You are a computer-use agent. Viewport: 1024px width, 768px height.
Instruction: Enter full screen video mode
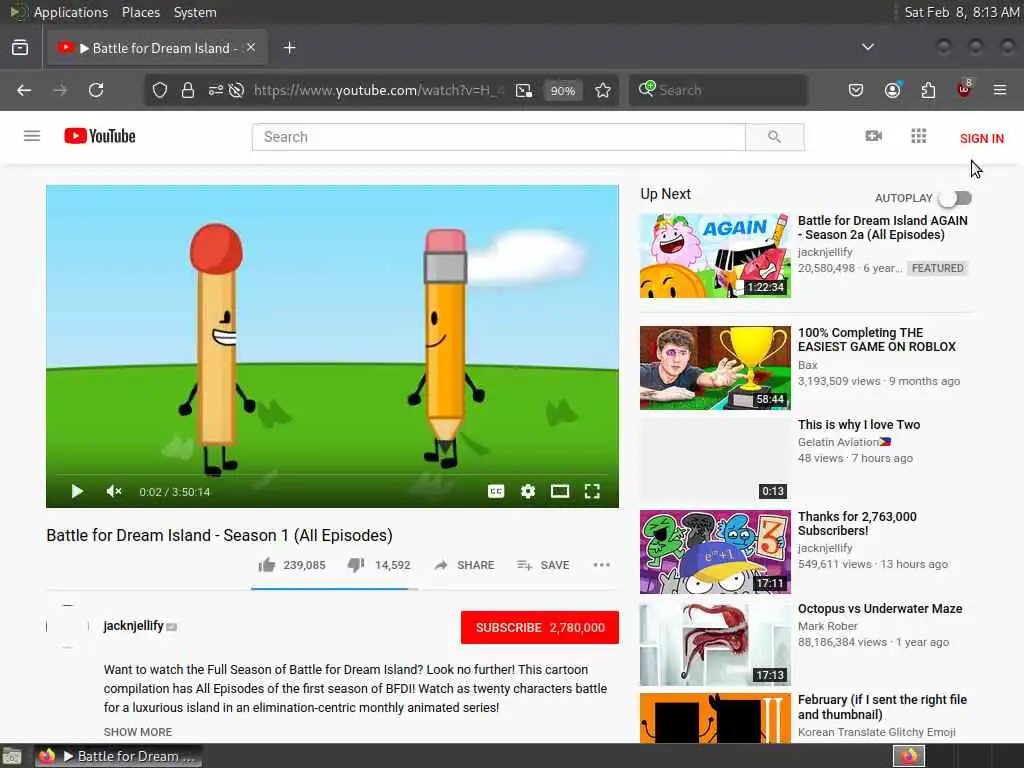tap(592, 491)
